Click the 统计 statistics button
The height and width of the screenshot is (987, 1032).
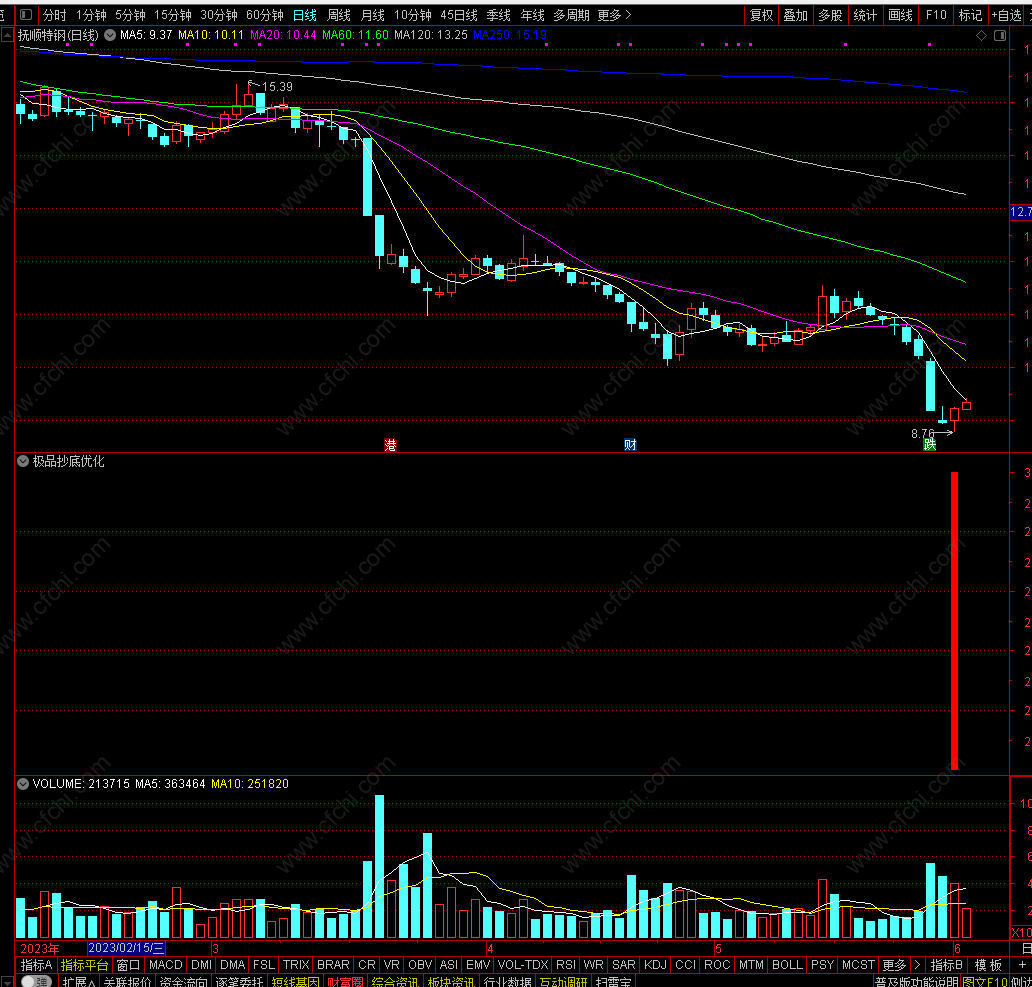[865, 14]
